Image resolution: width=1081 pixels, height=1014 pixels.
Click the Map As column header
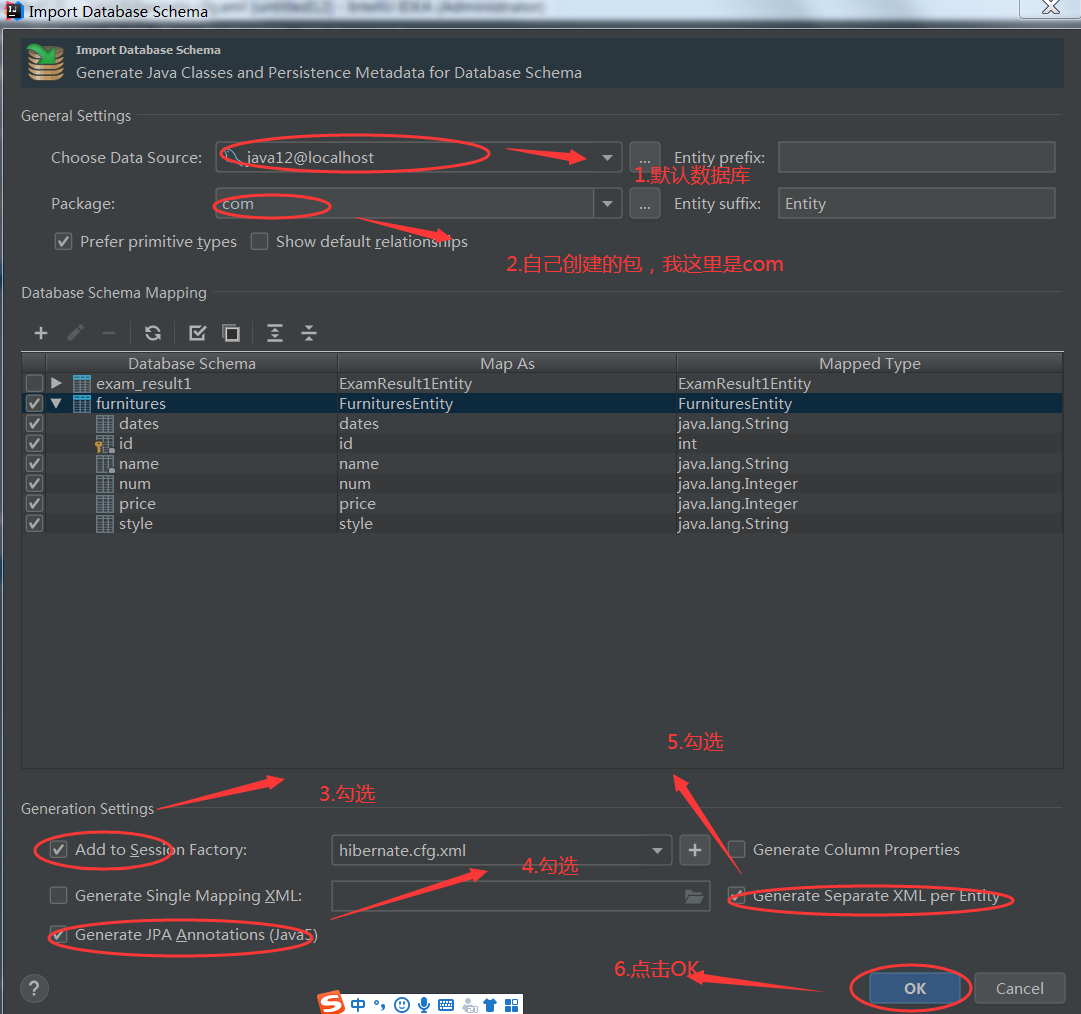(x=507, y=363)
